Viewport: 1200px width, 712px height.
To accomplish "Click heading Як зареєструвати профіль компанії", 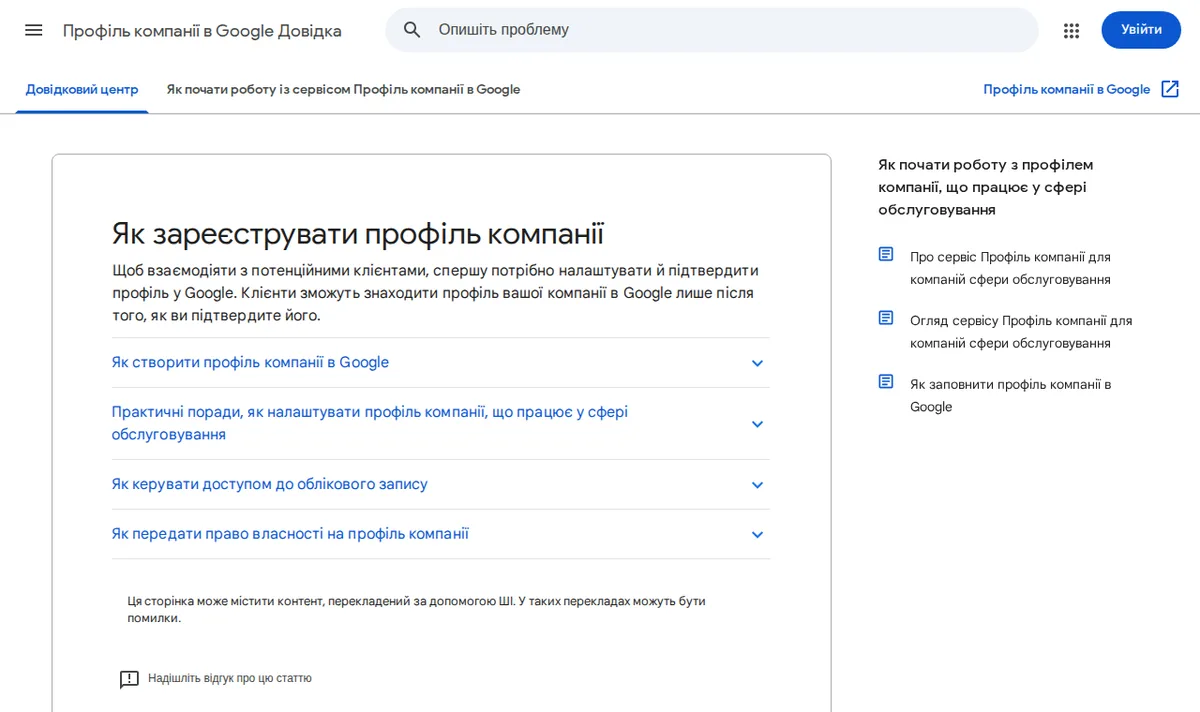I will pyautogui.click(x=358, y=234).
